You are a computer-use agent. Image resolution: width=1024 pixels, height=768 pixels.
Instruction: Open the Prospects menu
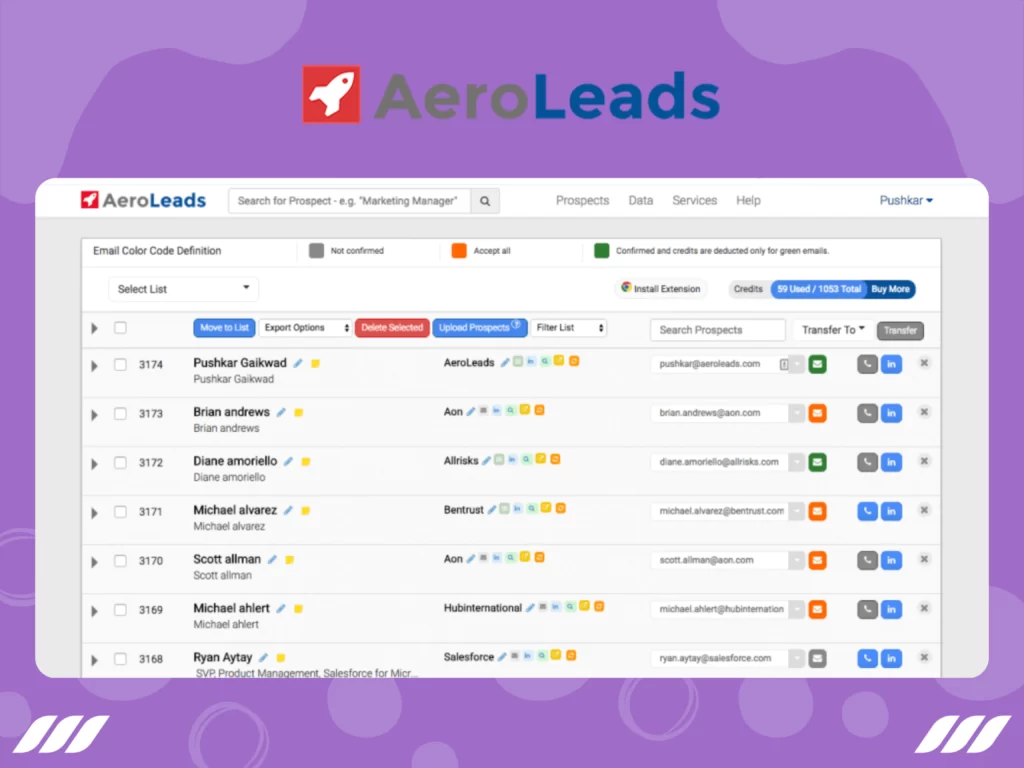point(582,200)
